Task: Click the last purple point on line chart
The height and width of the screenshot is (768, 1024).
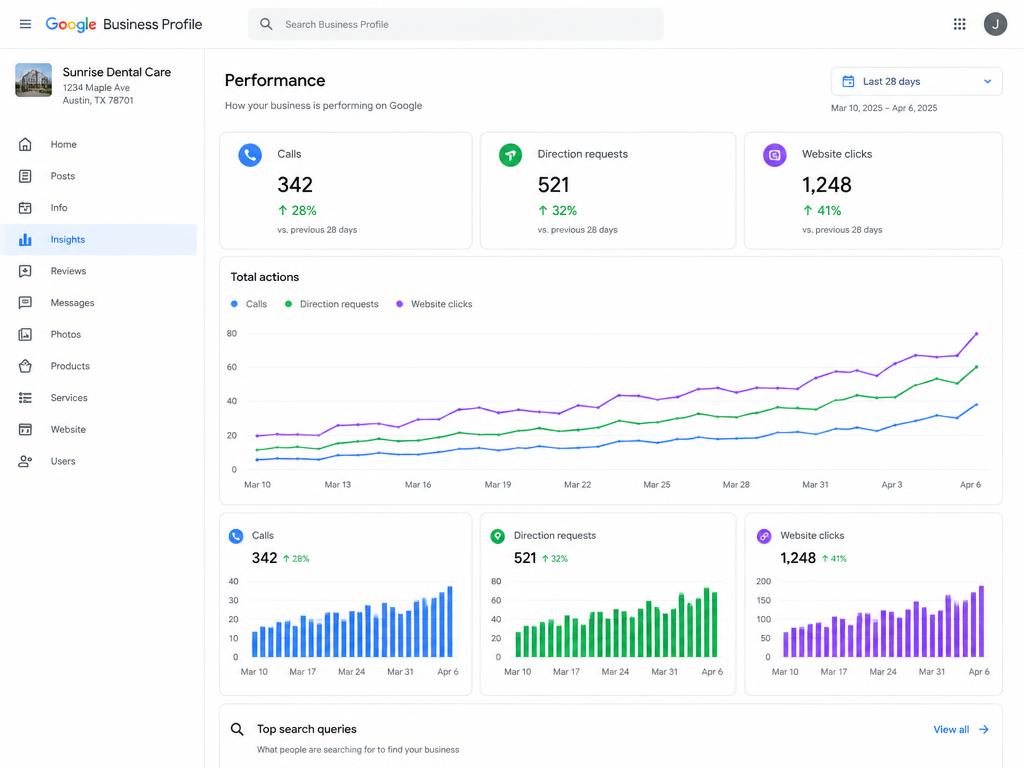Action: click(977, 334)
